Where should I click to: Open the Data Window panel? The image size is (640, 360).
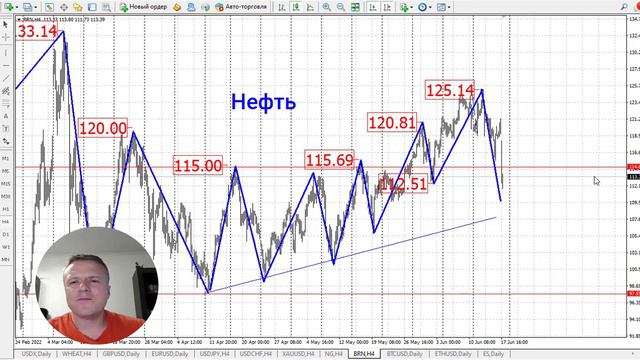64,7
